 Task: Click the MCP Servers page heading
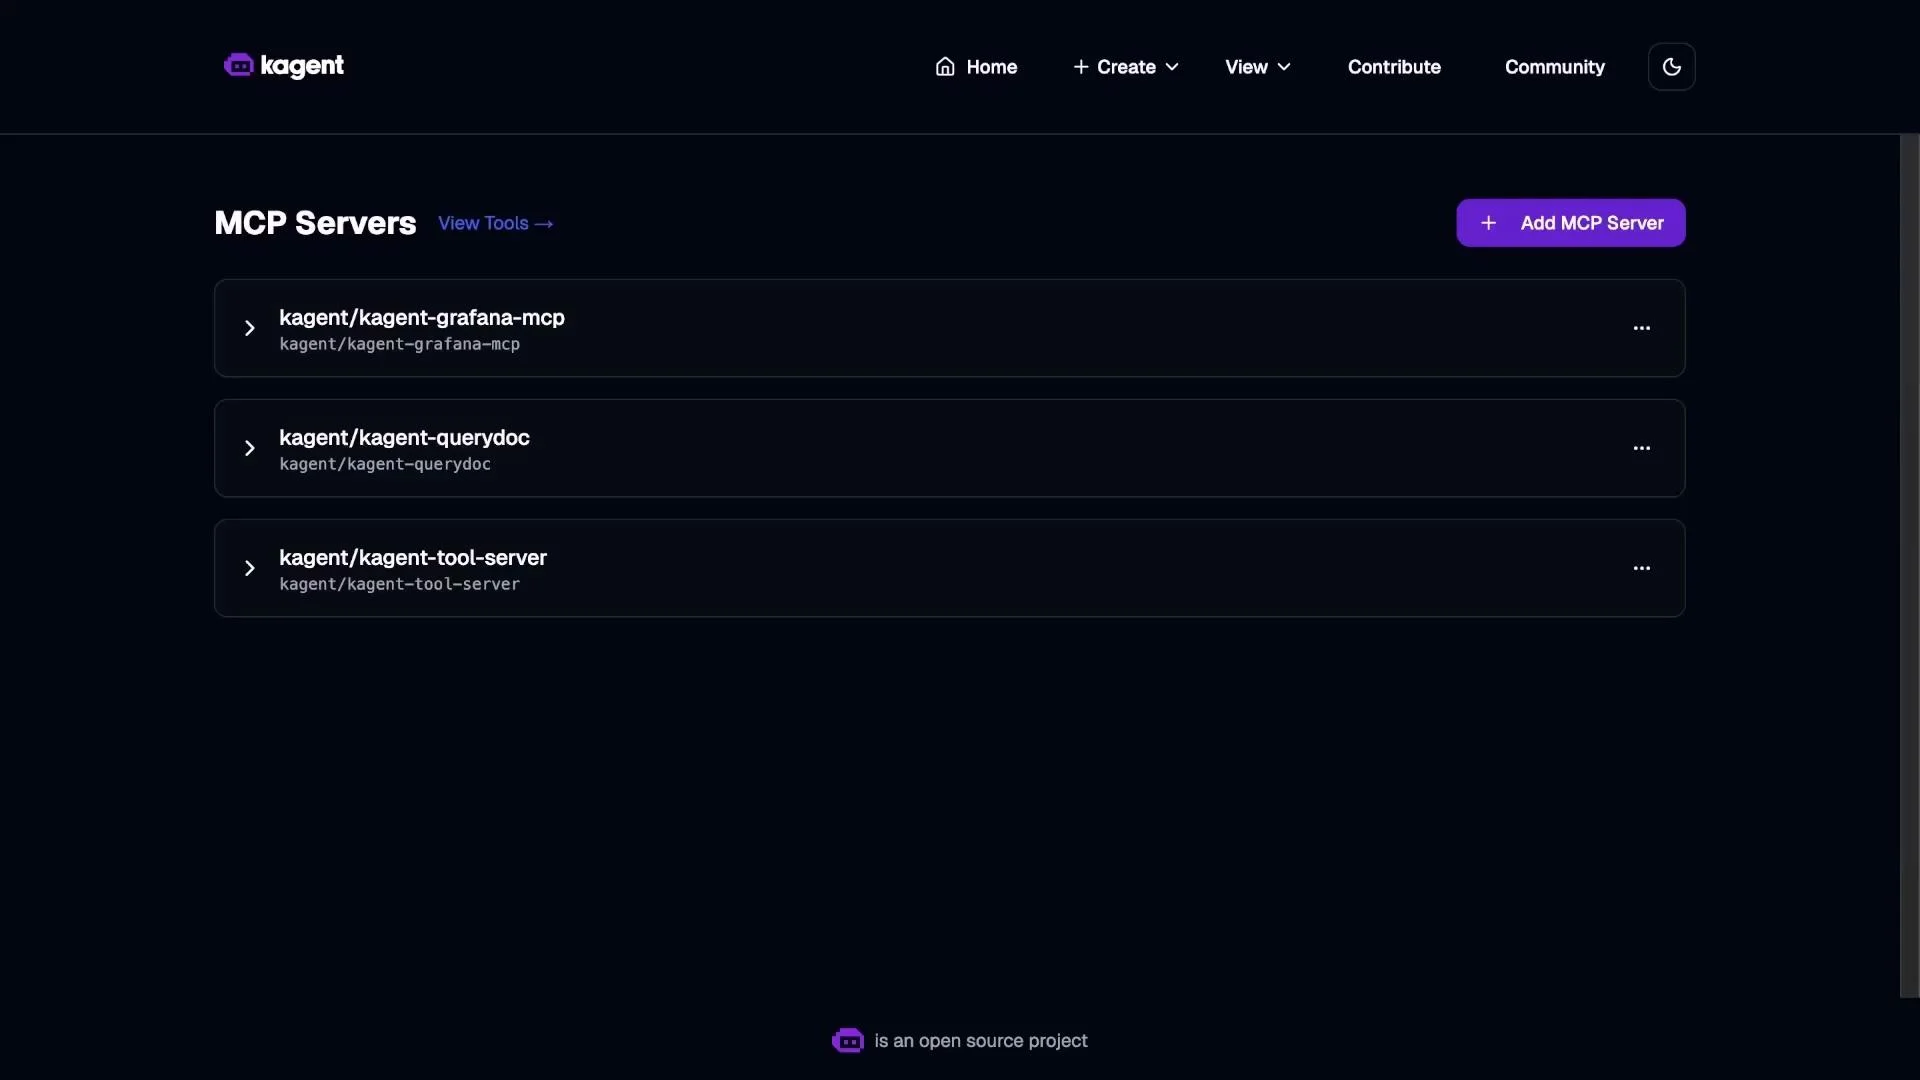click(x=315, y=223)
